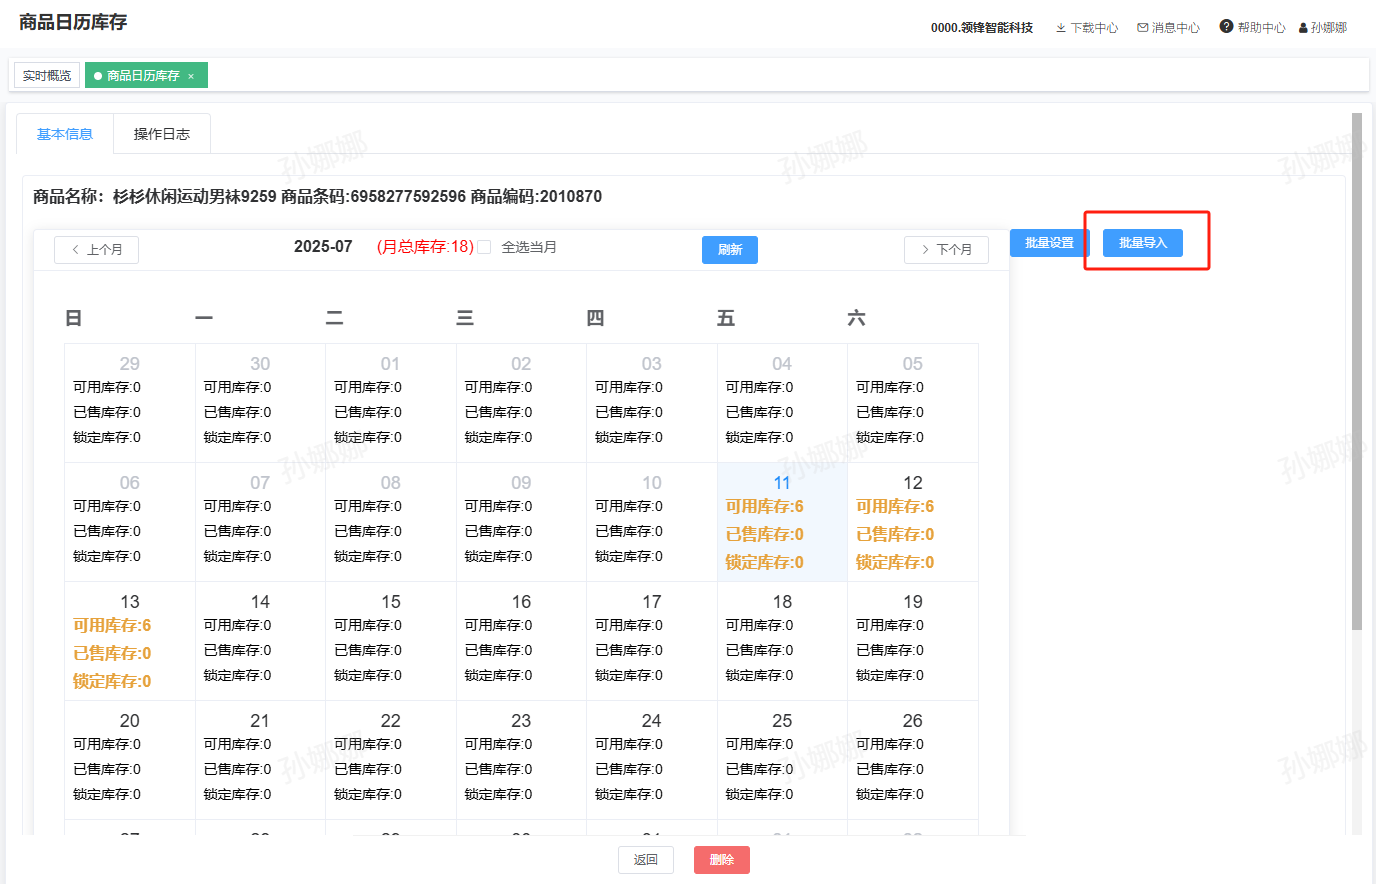Screen dimensions: 1376x884
Task: Go to next month 下个月
Action: [x=946, y=250]
